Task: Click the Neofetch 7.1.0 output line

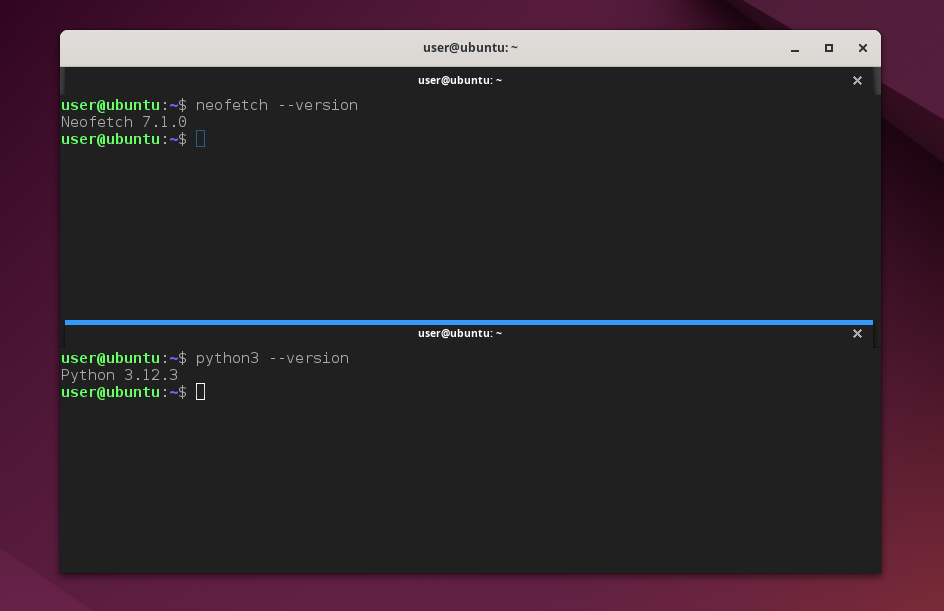Action: (123, 122)
